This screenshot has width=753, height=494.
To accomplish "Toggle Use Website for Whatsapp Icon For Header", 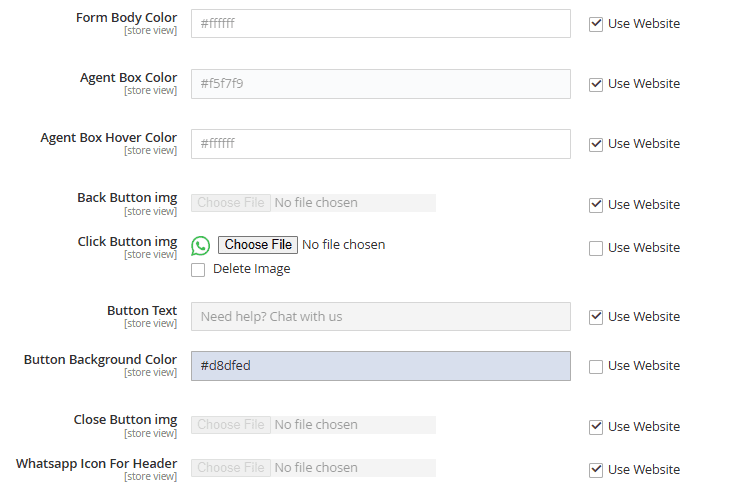I will point(596,470).
